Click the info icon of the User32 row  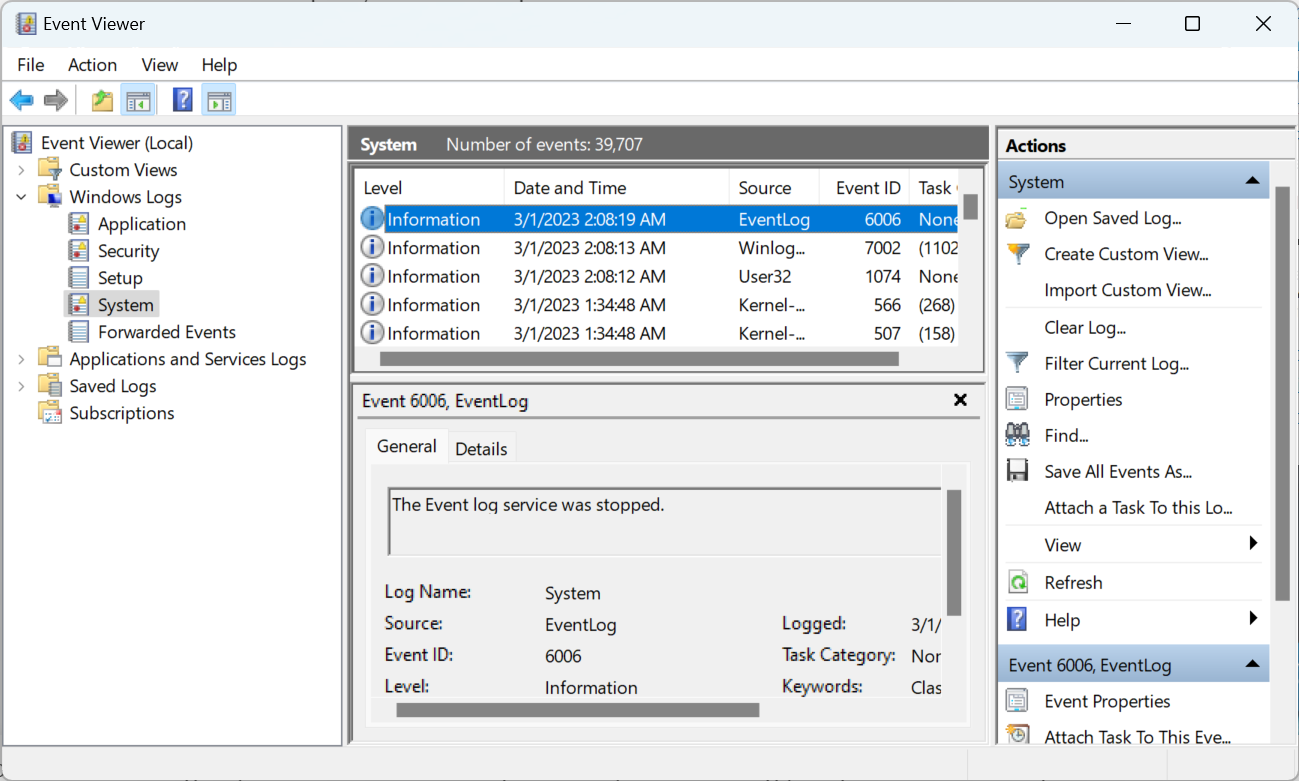click(x=372, y=276)
